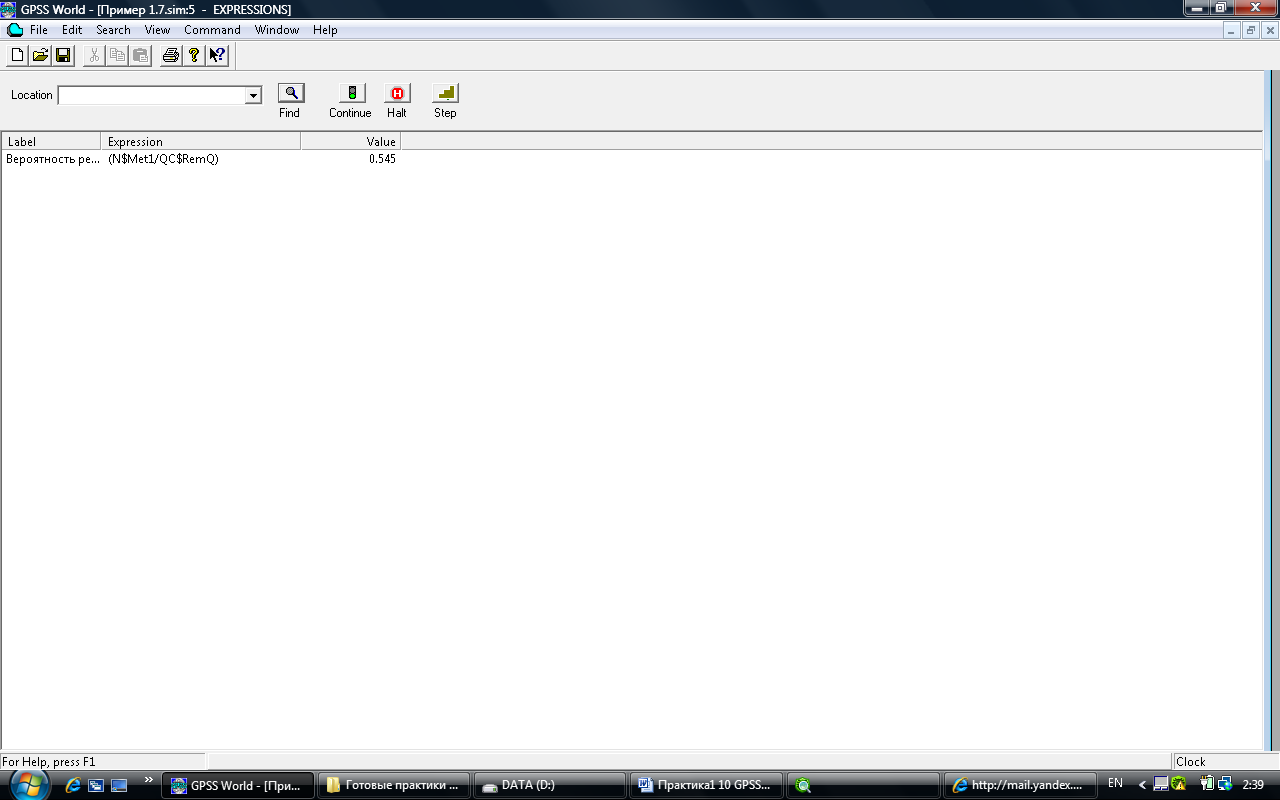Click the Context Help arrow icon

(x=217, y=55)
